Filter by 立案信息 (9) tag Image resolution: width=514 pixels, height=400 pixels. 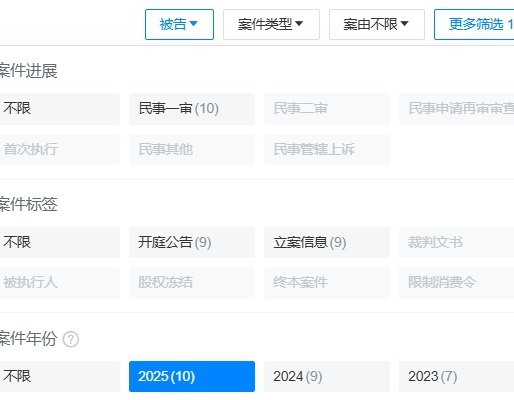click(327, 242)
